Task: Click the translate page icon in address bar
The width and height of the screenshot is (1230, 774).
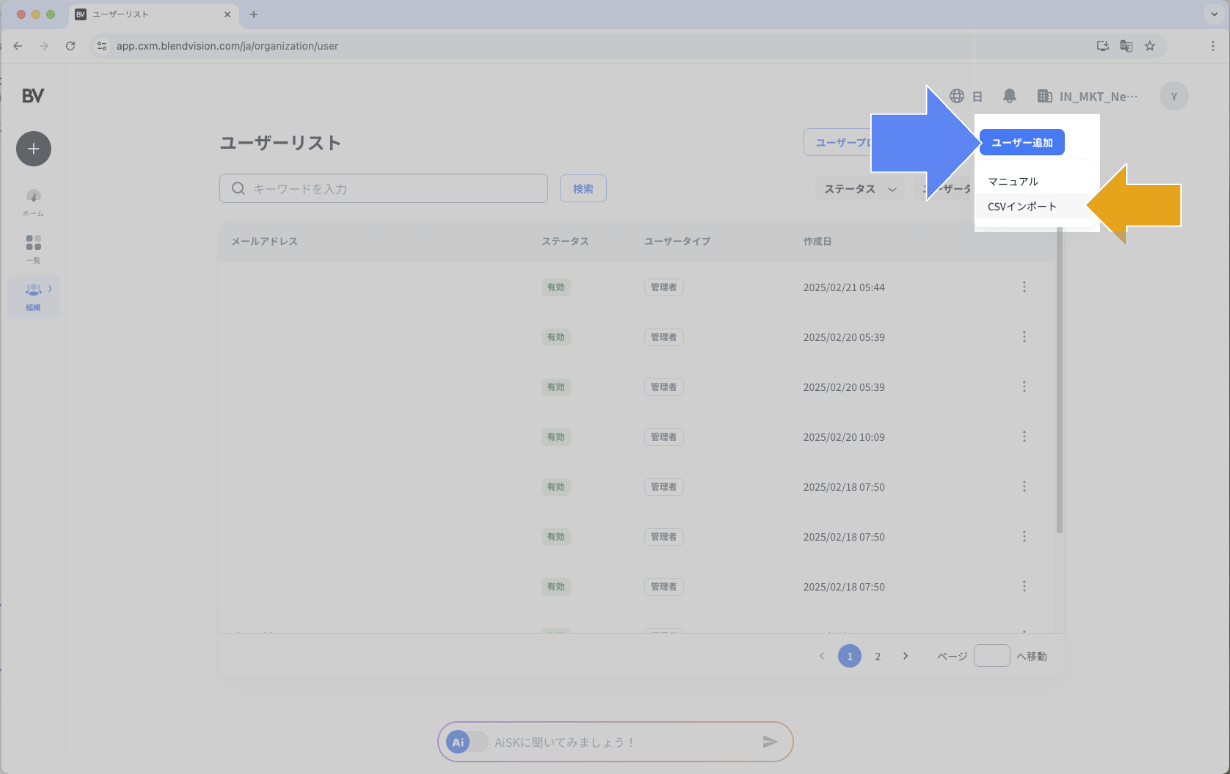Action: coord(1126,46)
